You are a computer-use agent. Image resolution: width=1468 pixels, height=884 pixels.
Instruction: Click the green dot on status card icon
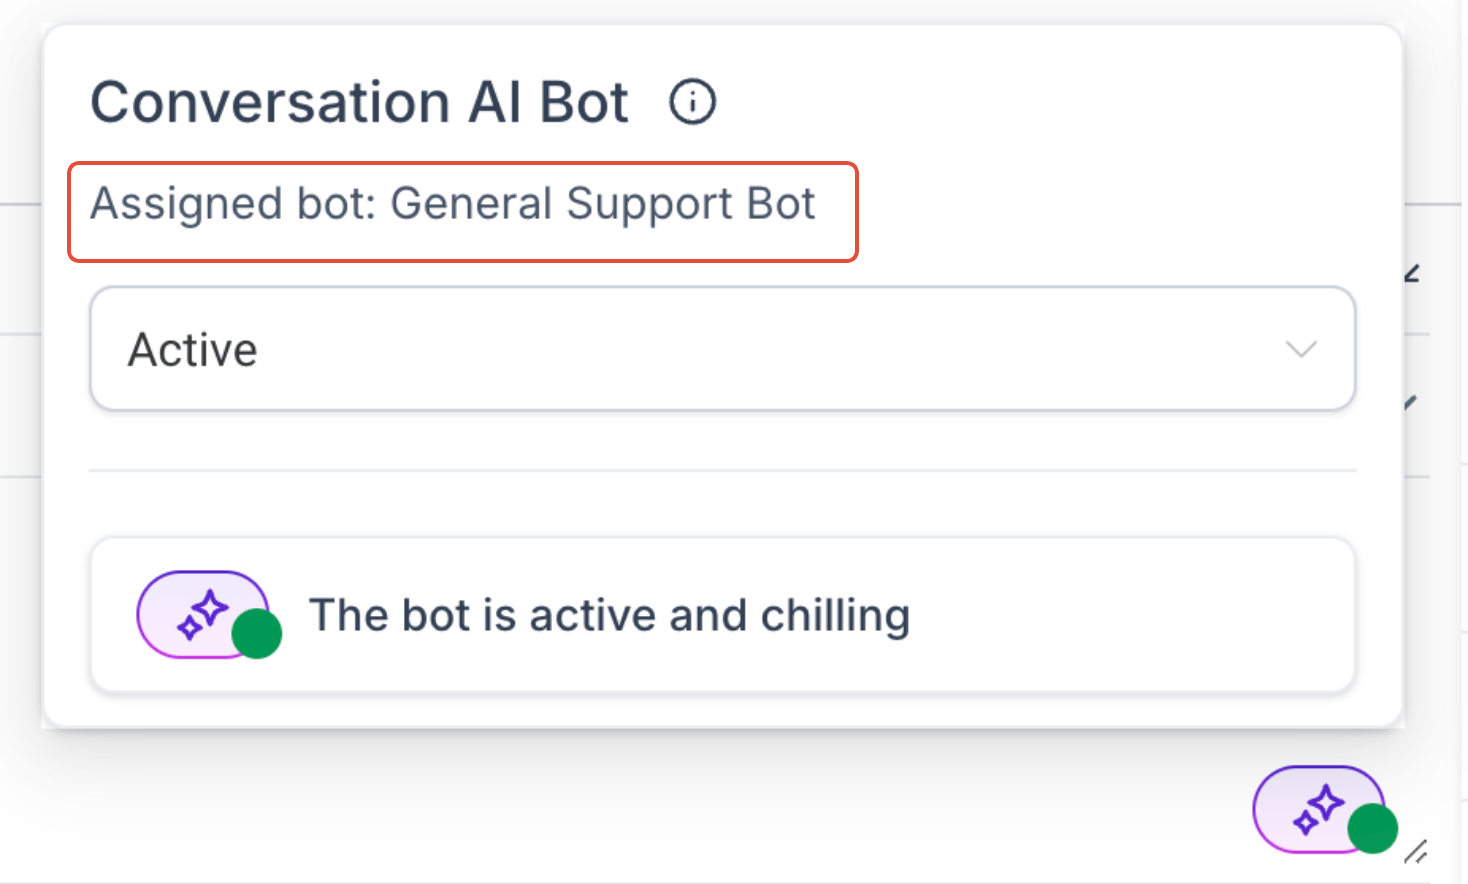(x=257, y=634)
